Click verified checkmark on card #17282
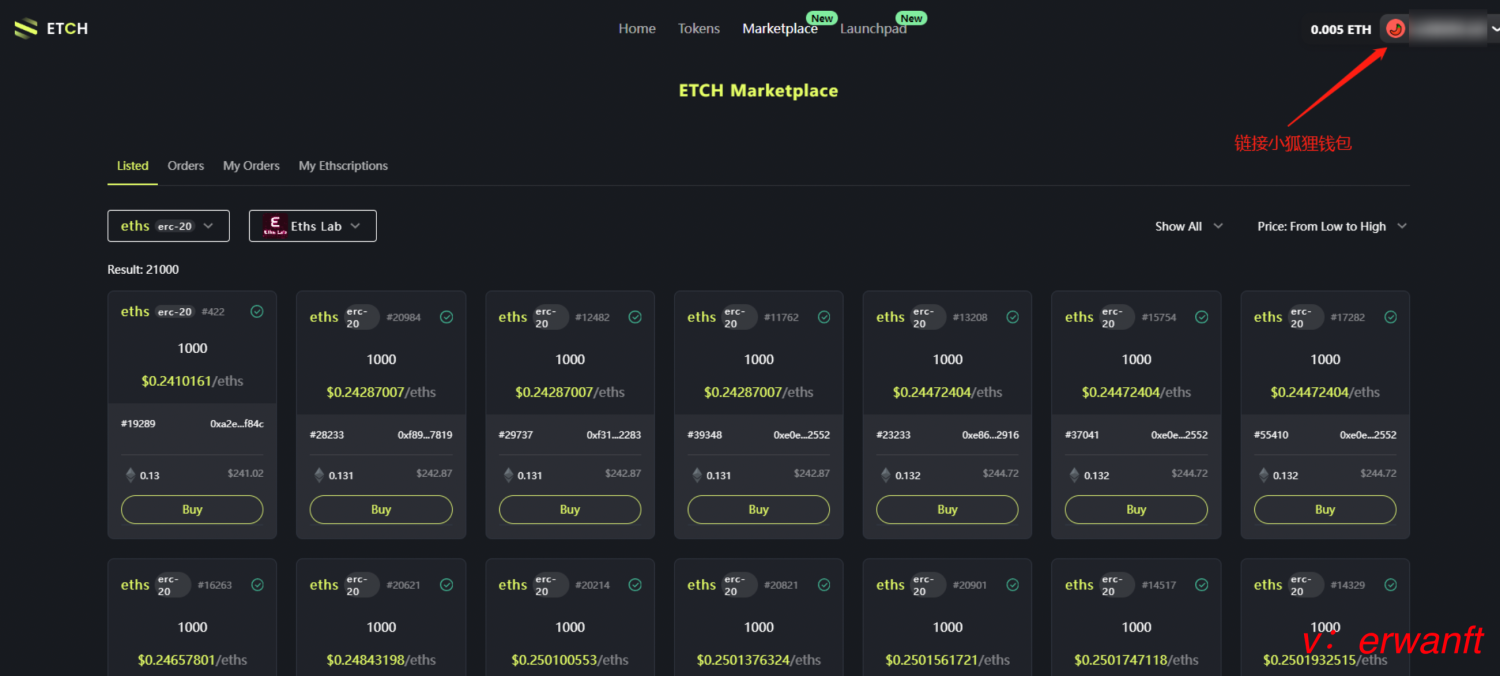 coord(1390,317)
